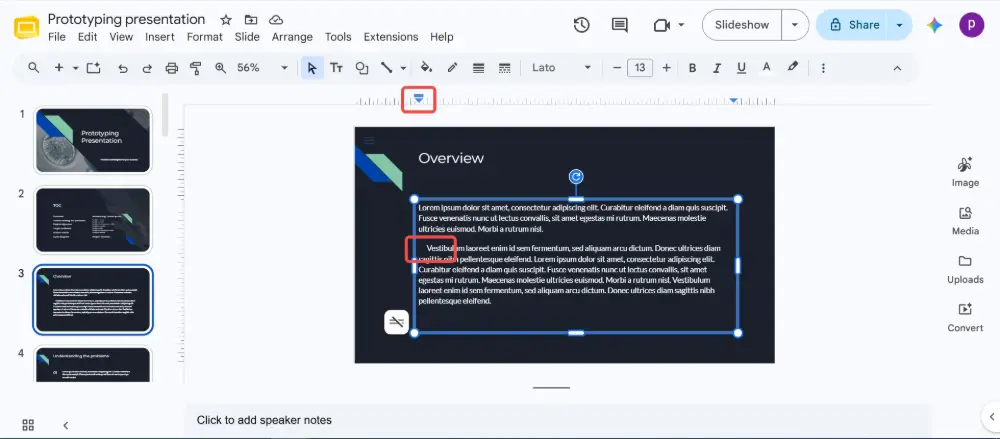Open border weight options
This screenshot has width=1000, height=439.
pyautogui.click(x=478, y=68)
